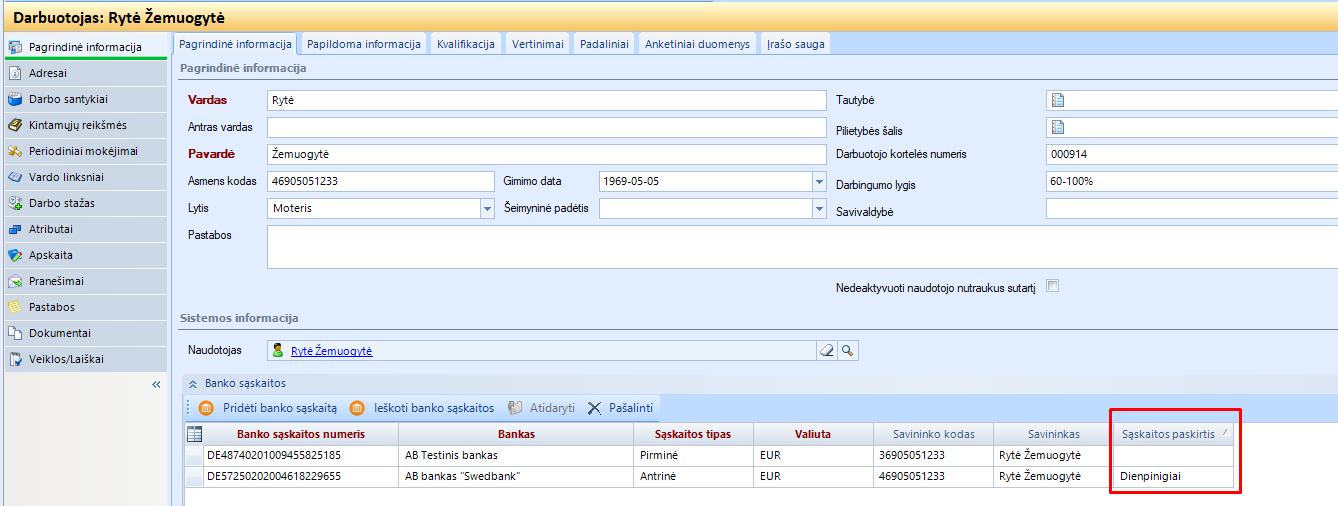Image resolution: width=1338 pixels, height=506 pixels.
Task: Clear Naudotojas field with eraser icon
Action: (x=826, y=351)
